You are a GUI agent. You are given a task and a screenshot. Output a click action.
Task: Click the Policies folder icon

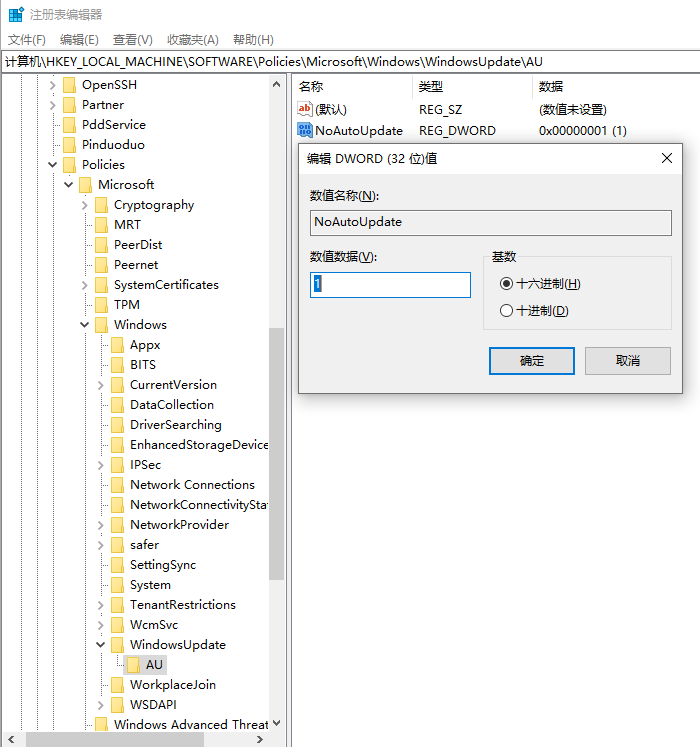(x=70, y=165)
